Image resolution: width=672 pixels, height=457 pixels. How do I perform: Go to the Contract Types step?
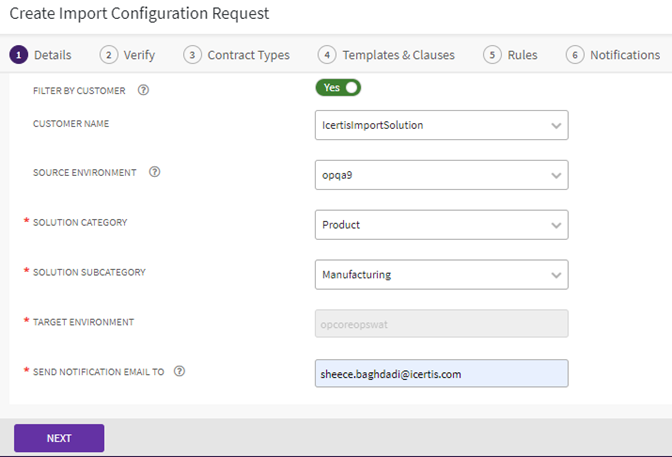click(248, 55)
